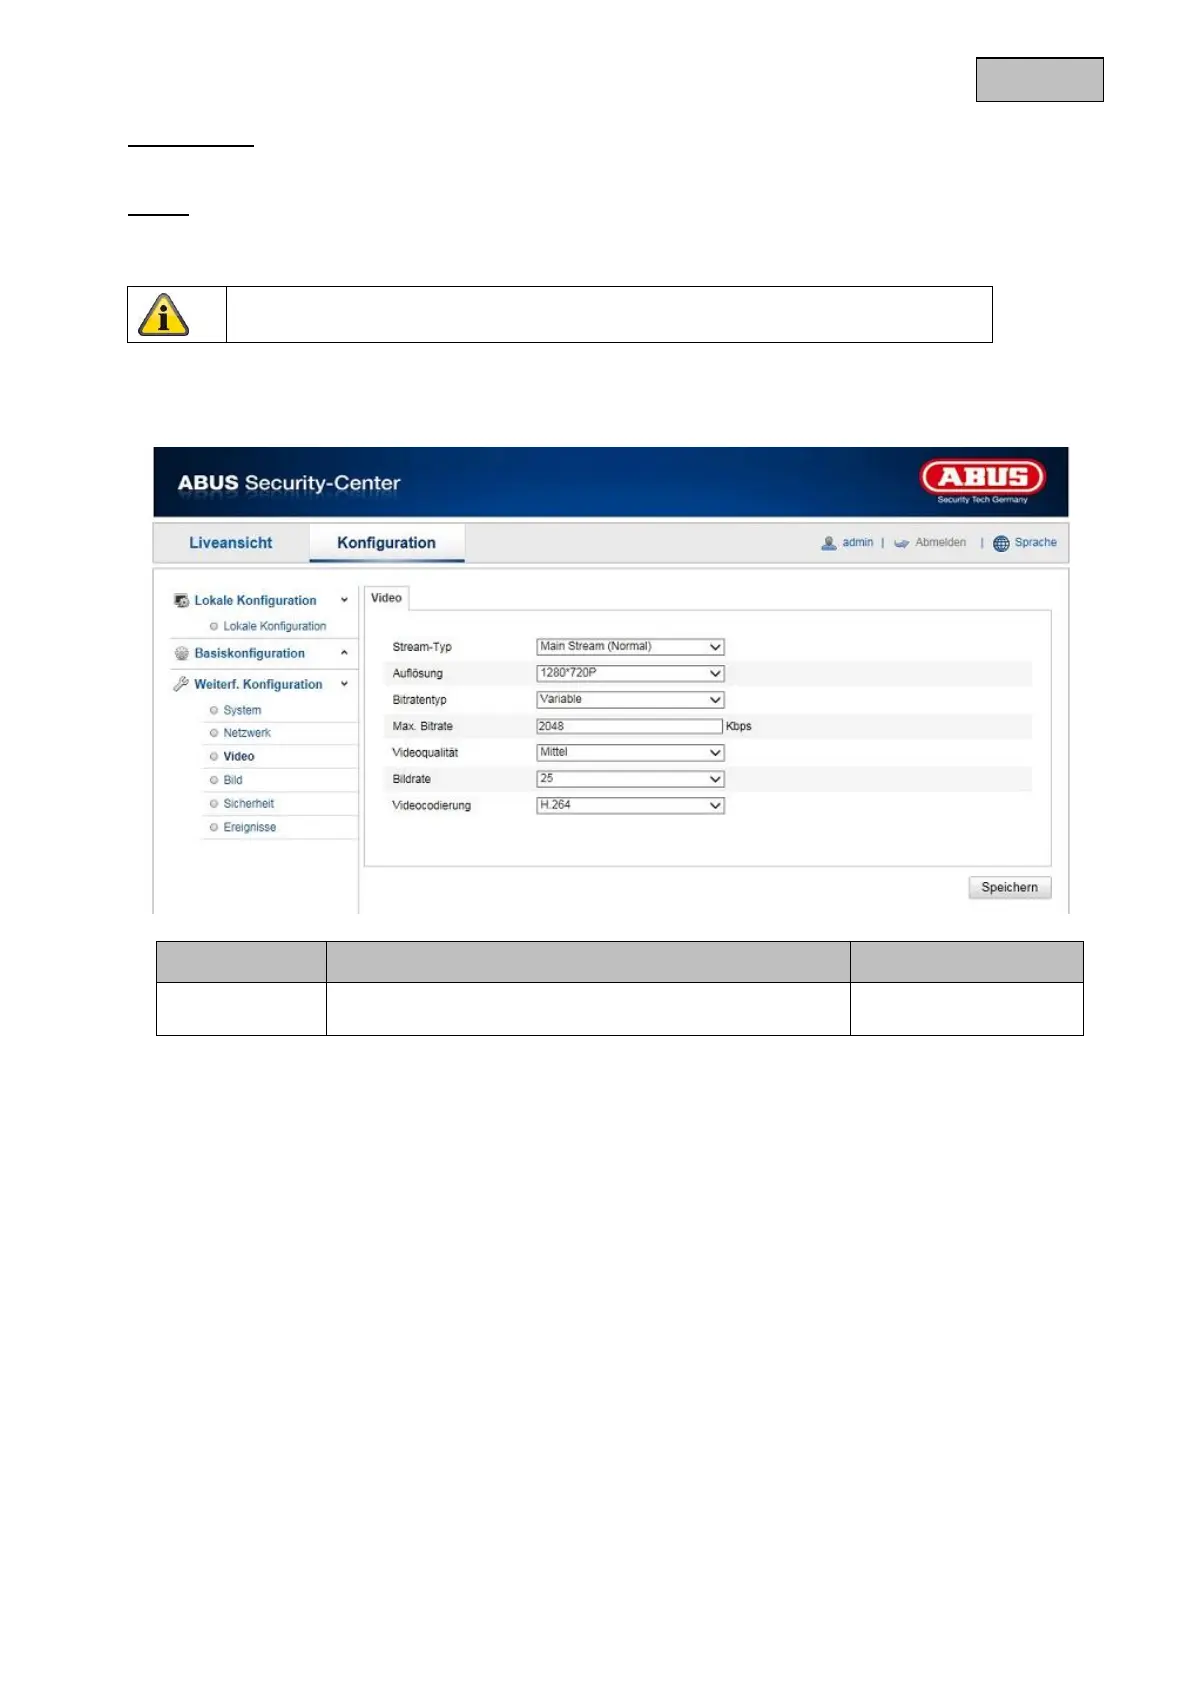Click the Basiskonfiguration gear icon
The width and height of the screenshot is (1191, 1684).
pos(181,653)
